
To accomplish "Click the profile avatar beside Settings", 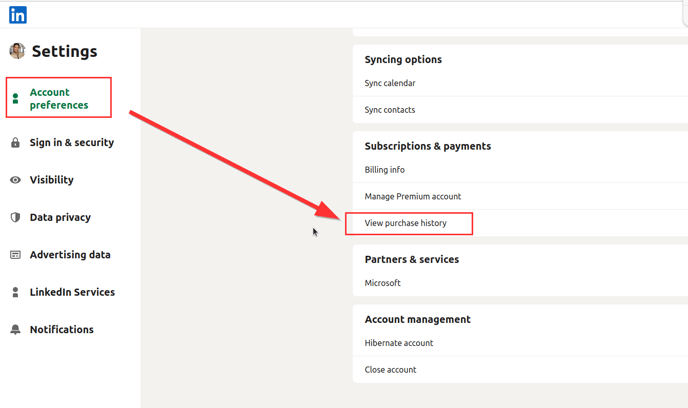I will [x=17, y=51].
